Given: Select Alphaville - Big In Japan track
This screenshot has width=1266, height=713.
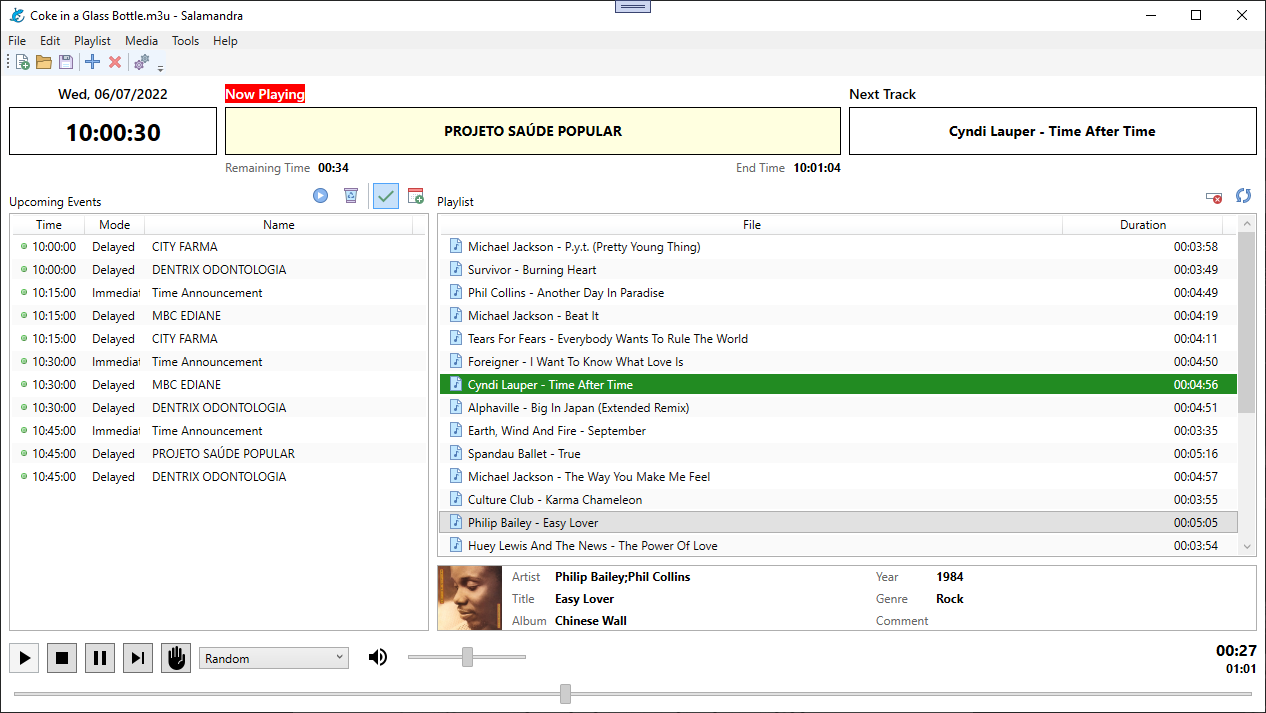Looking at the screenshot, I should (x=838, y=408).
